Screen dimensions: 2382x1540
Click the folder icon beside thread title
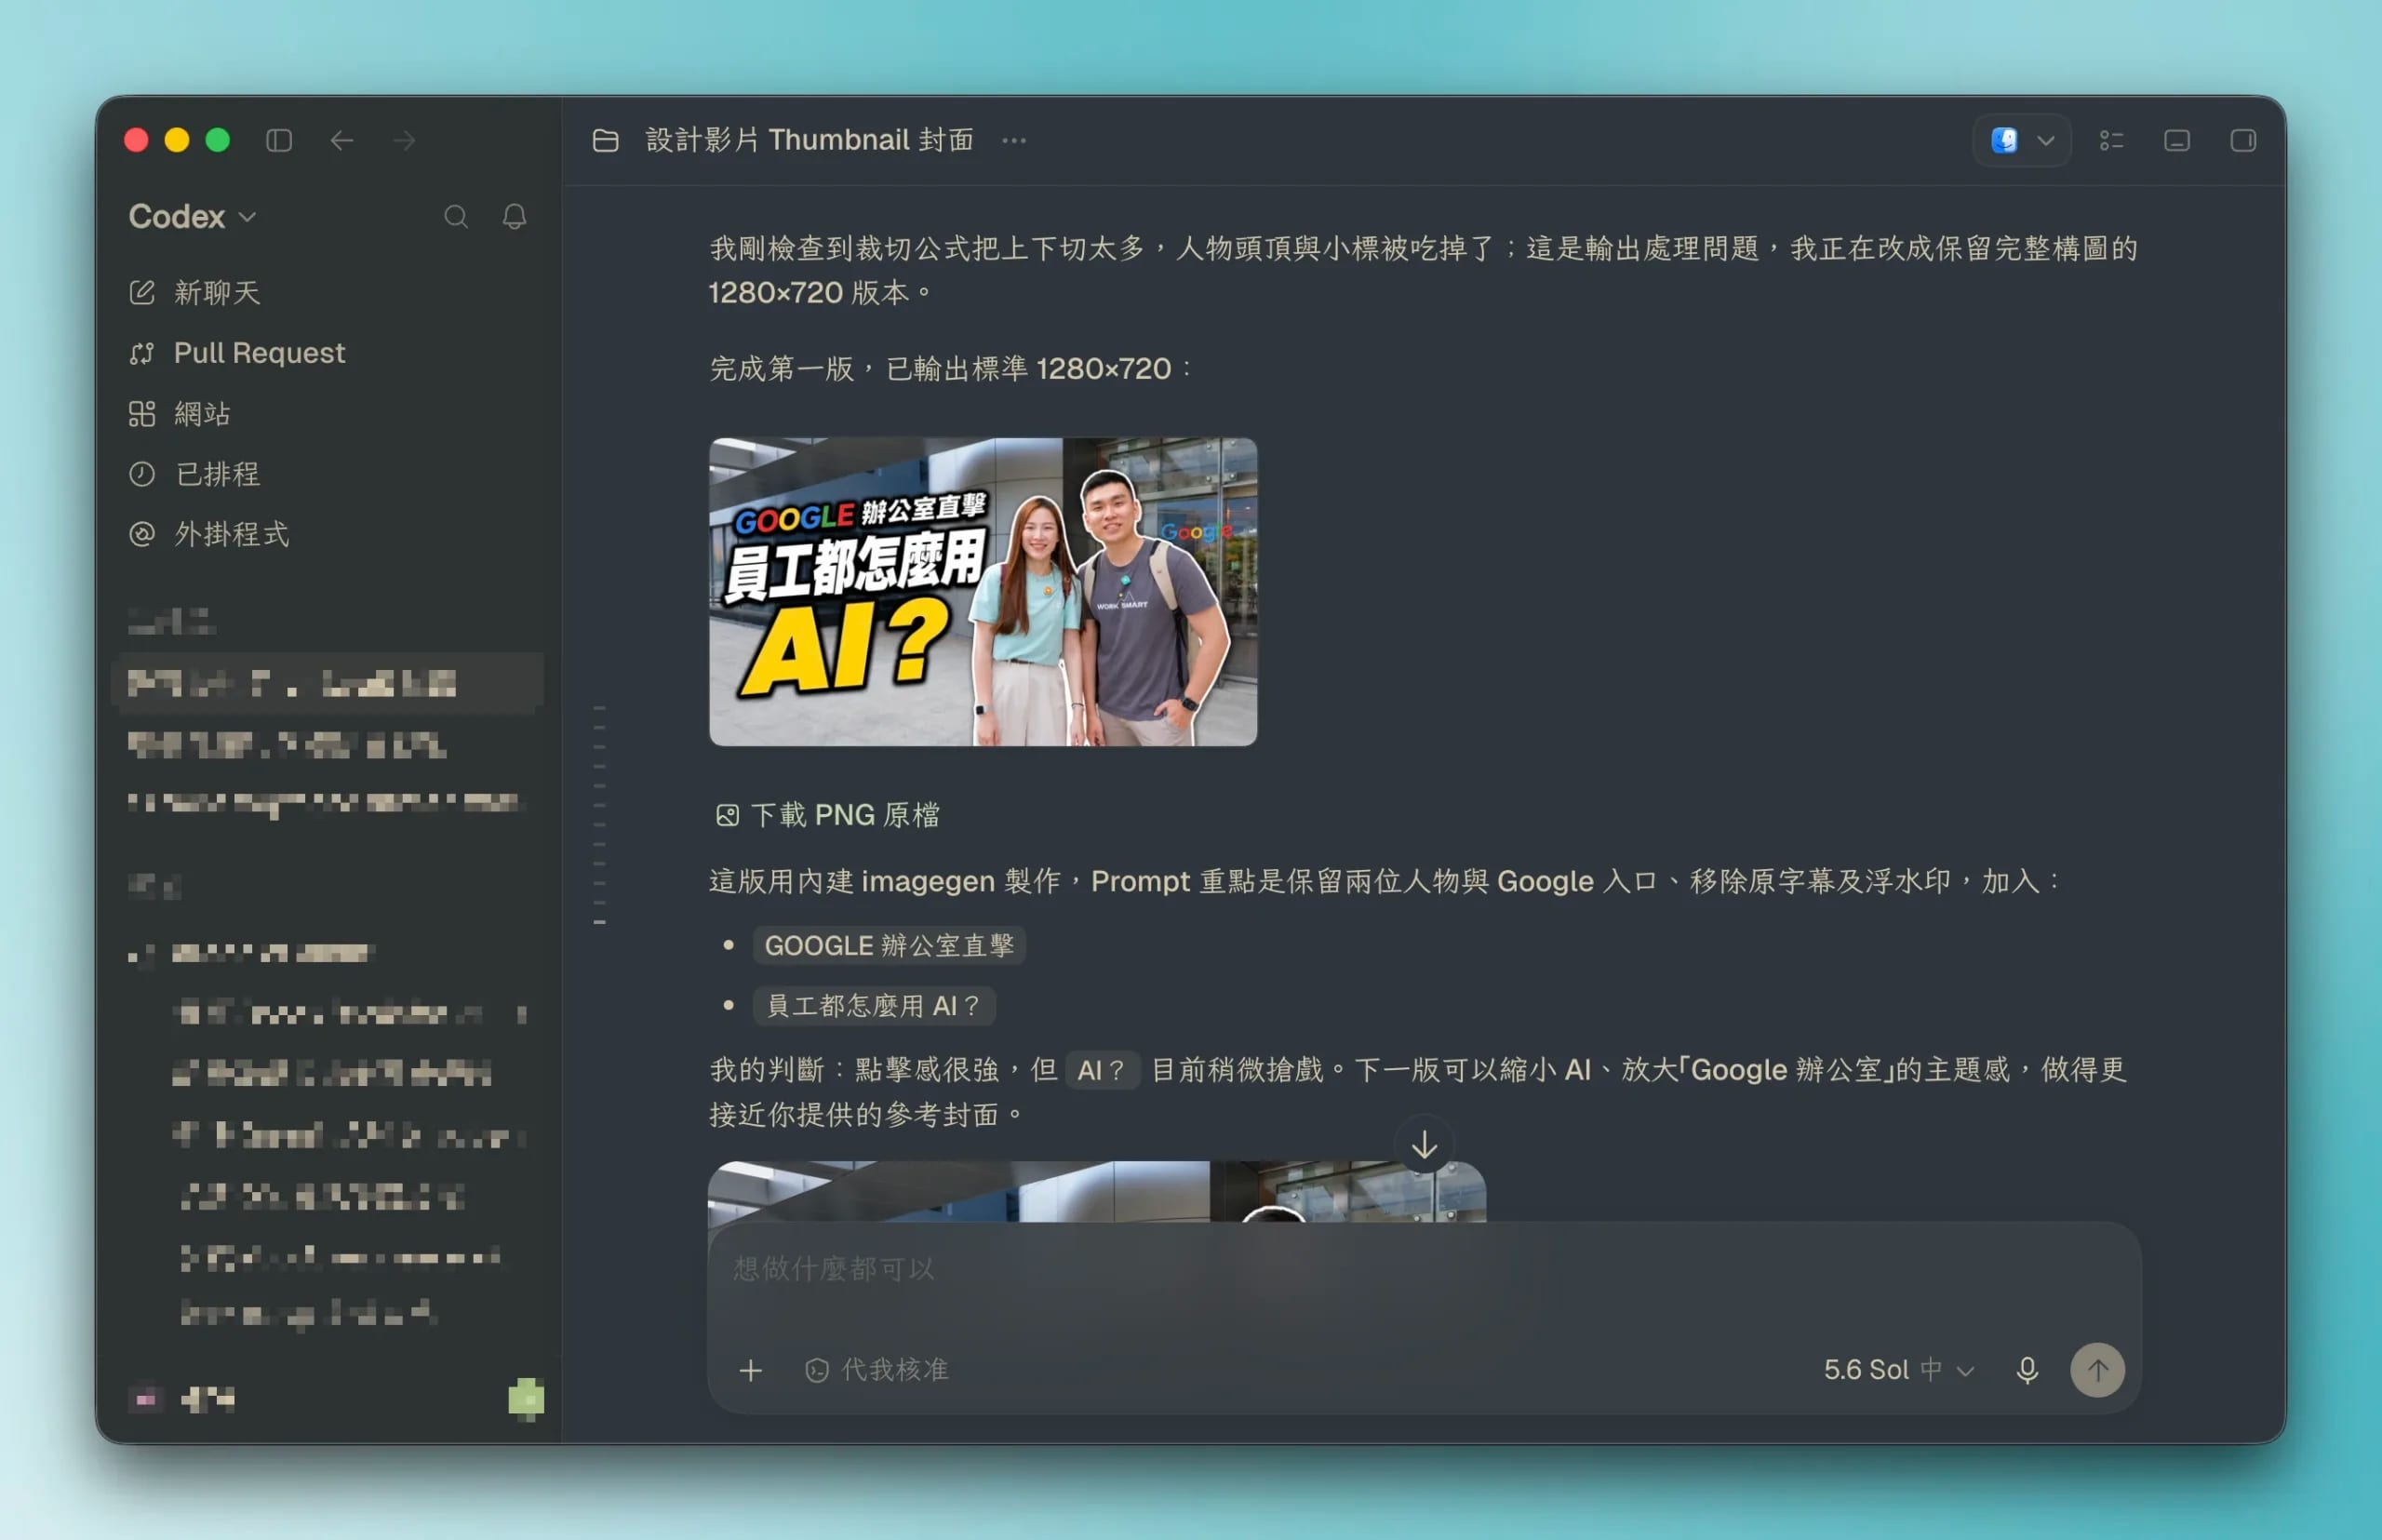pos(605,140)
